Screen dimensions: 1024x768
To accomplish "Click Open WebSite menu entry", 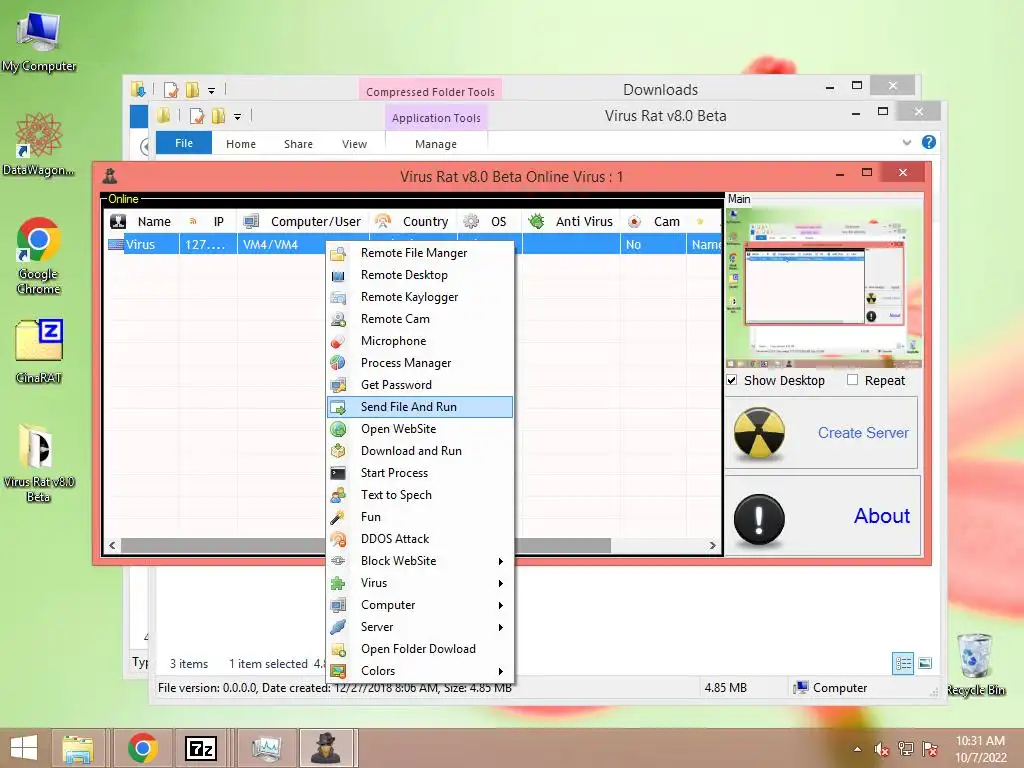I will (419, 429).
